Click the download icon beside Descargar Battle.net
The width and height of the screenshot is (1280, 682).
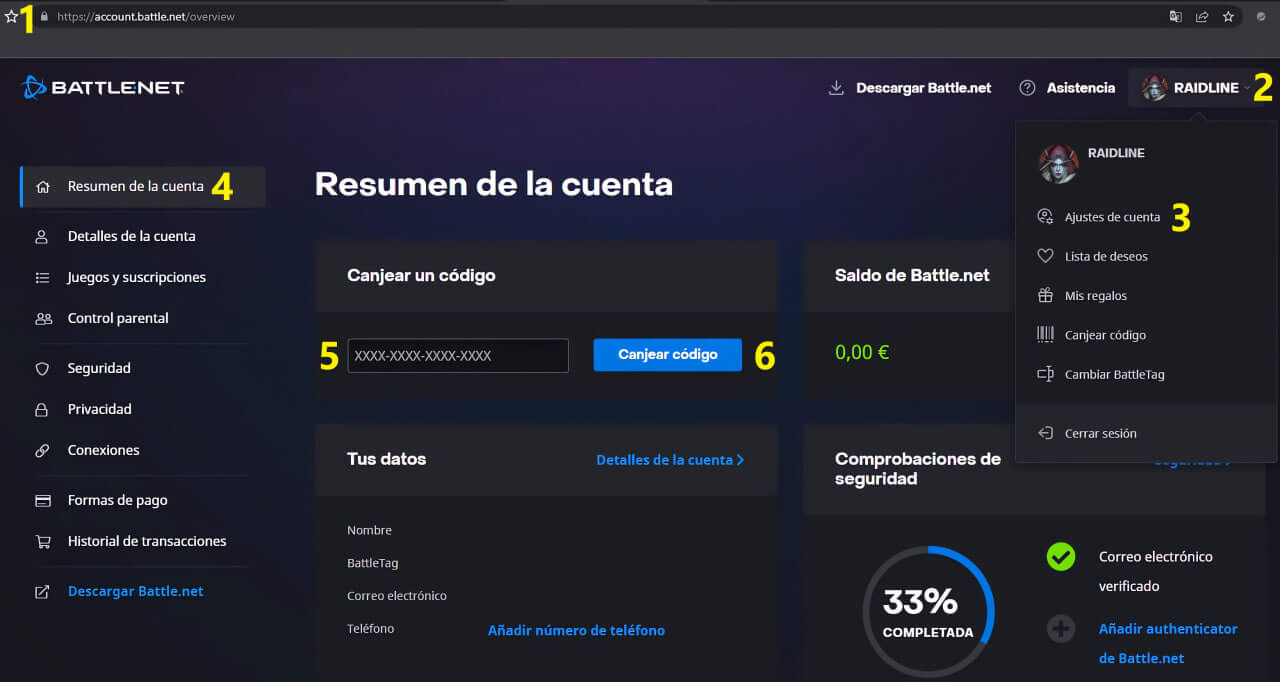pos(836,88)
